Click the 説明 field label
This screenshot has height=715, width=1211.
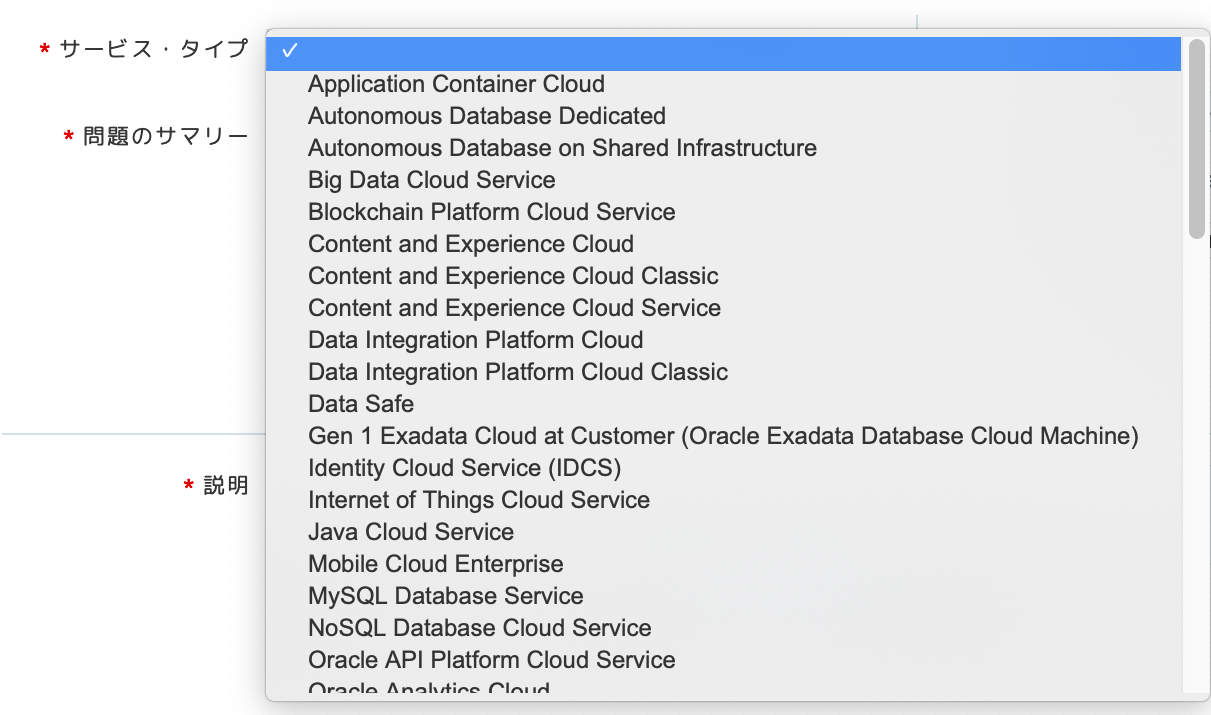226,486
